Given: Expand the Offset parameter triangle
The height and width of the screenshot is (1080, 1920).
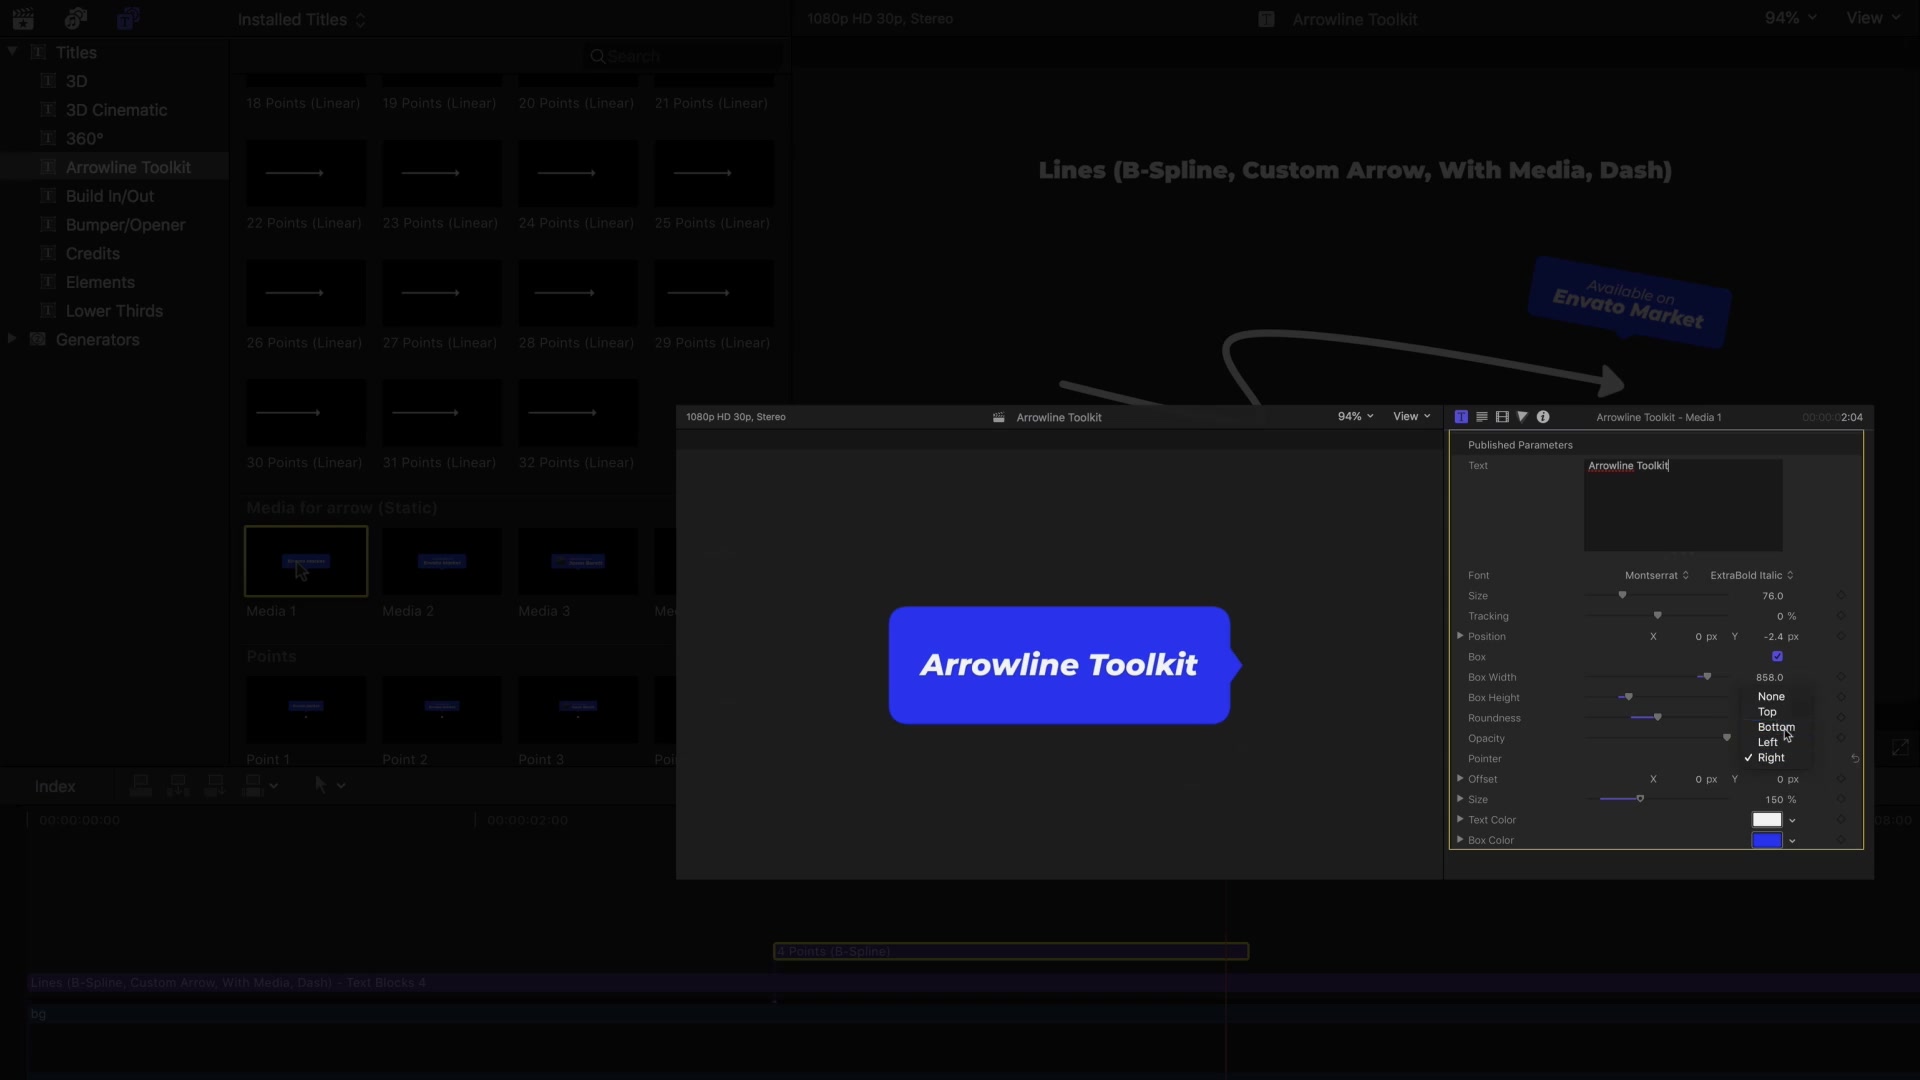Looking at the screenshot, I should coord(1460,778).
